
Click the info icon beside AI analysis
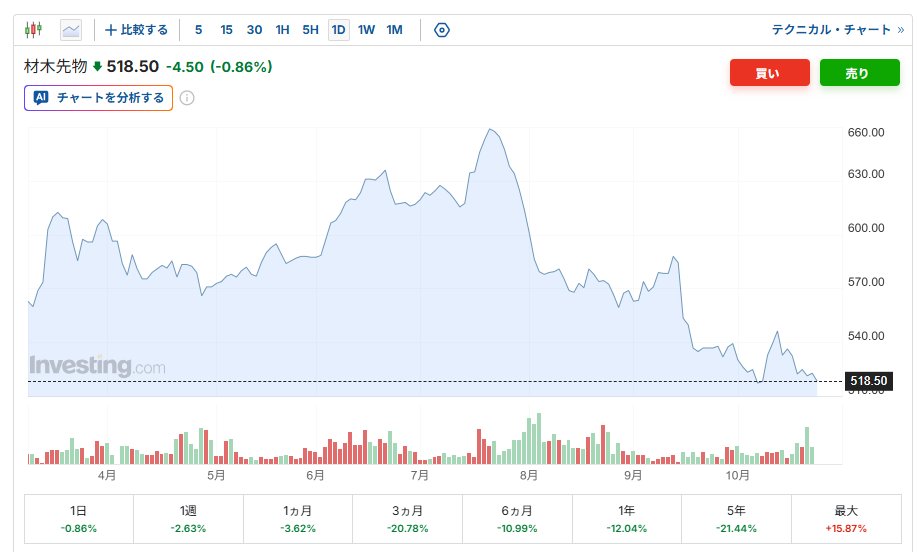(x=187, y=98)
